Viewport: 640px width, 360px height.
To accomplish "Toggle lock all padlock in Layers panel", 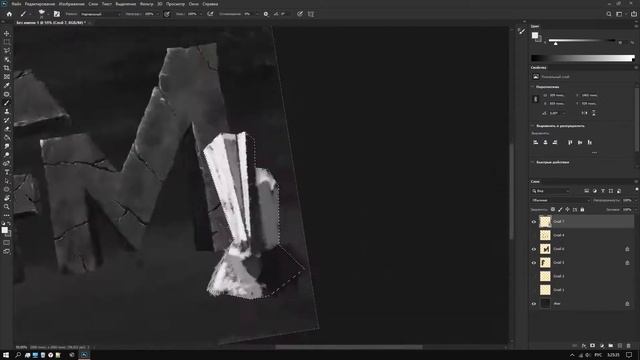I will (582, 209).
